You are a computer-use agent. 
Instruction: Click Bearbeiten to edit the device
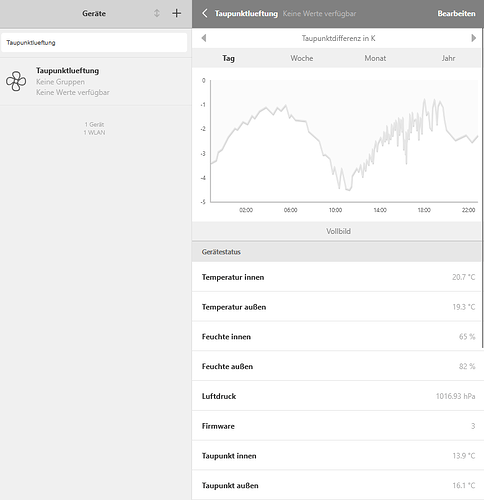(x=456, y=13)
